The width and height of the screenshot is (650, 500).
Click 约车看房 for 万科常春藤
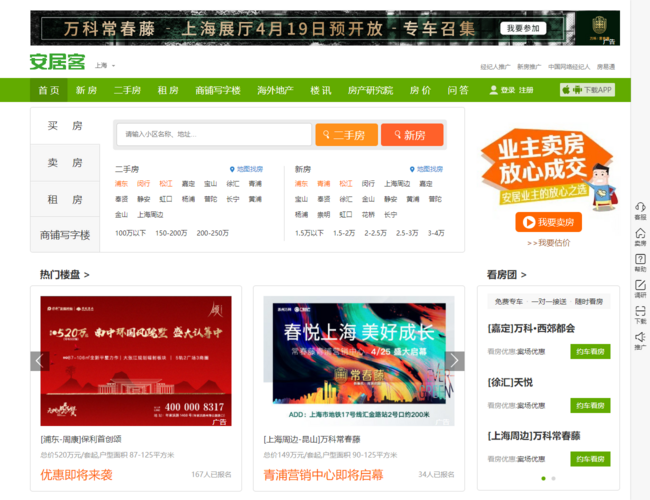coord(590,459)
